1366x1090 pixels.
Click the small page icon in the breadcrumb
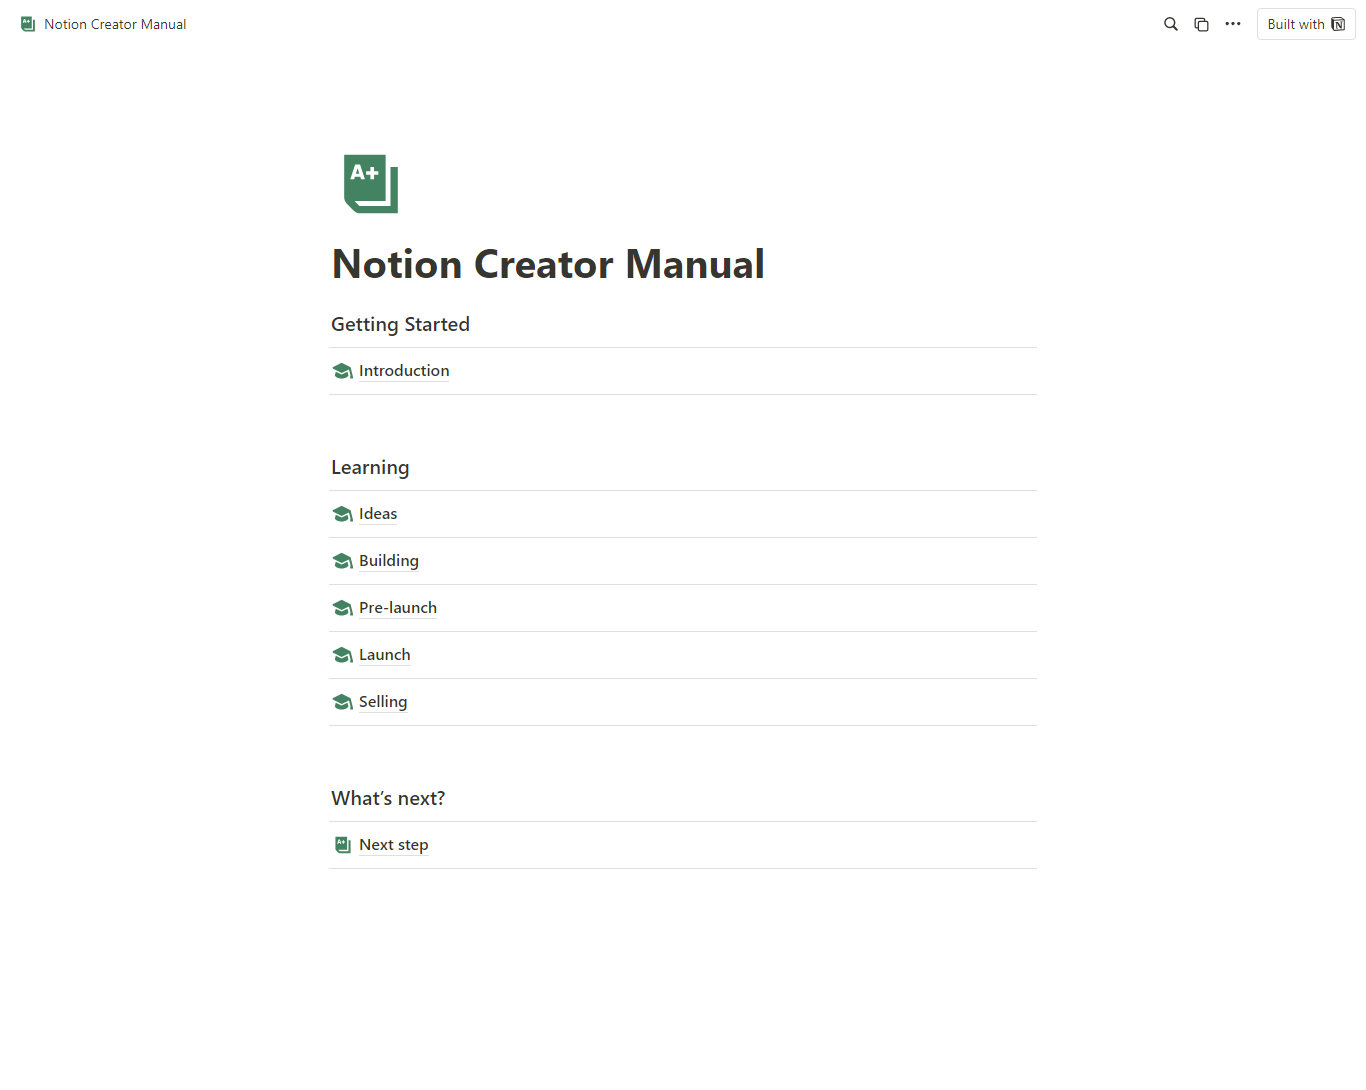[28, 24]
